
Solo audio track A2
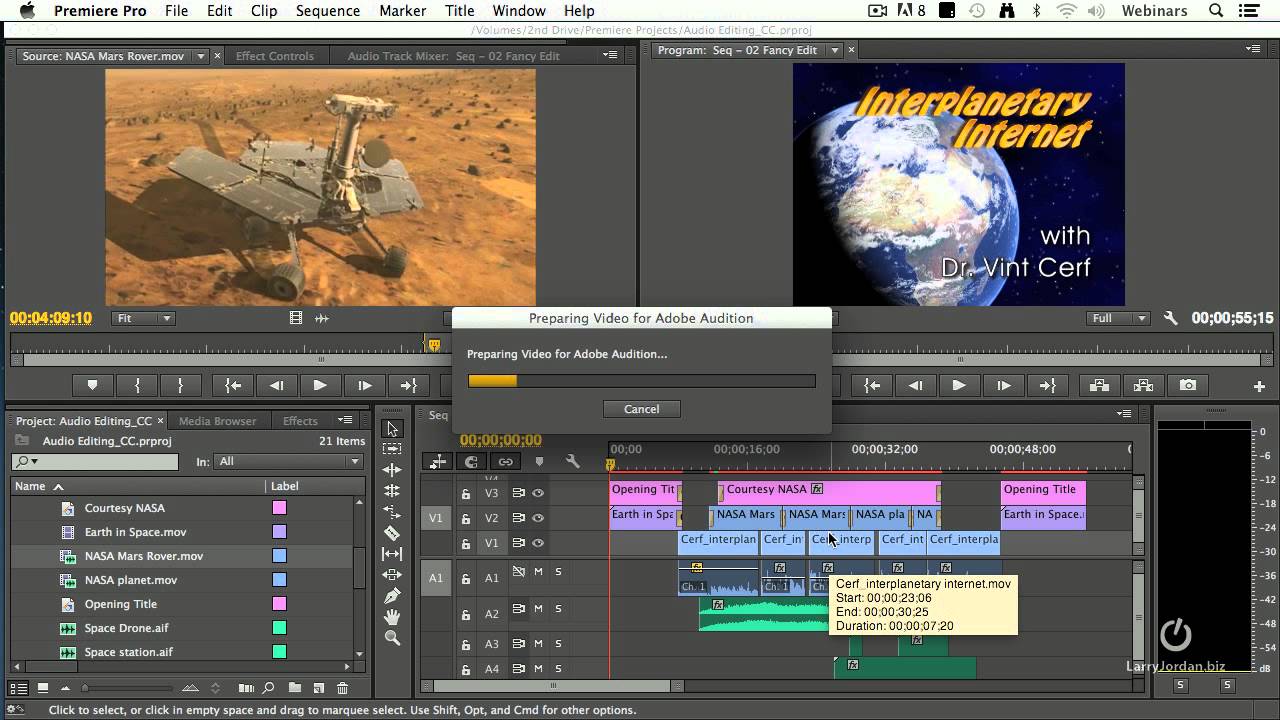(x=559, y=609)
